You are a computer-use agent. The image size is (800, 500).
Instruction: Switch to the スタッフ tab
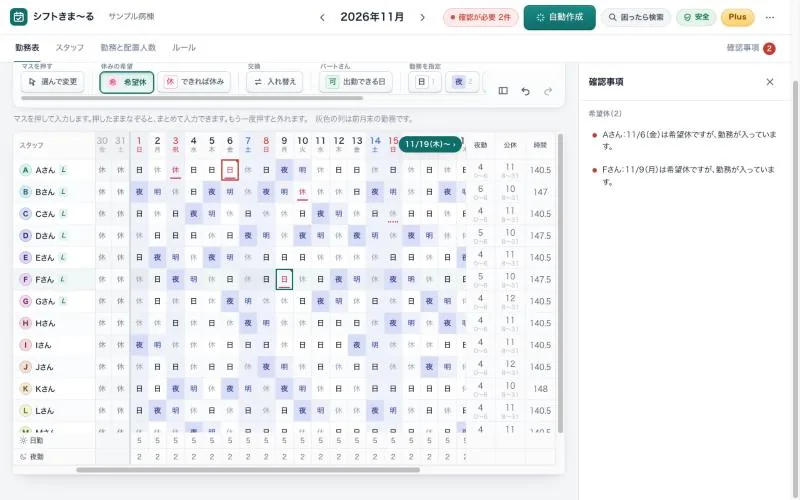pos(69,48)
